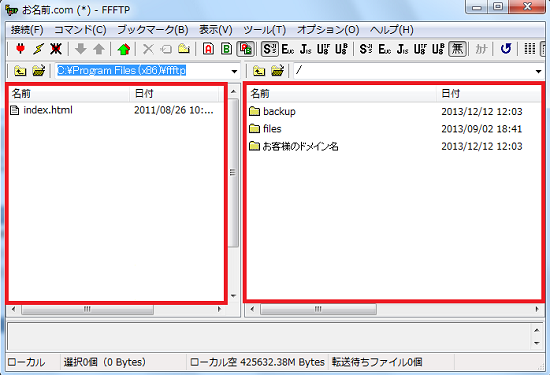Disconnect using the crossed-out plug icon

click(x=56, y=49)
